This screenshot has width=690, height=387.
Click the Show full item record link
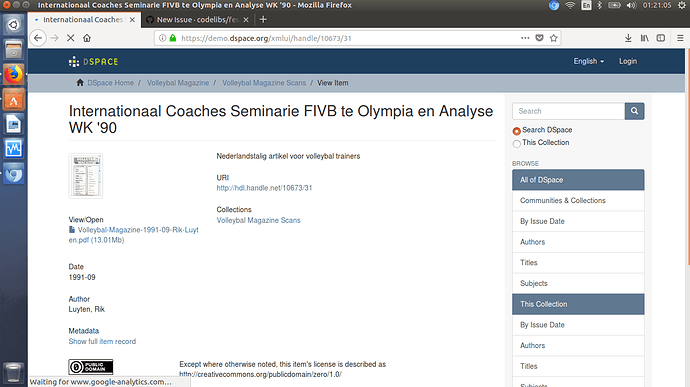[x=102, y=341]
